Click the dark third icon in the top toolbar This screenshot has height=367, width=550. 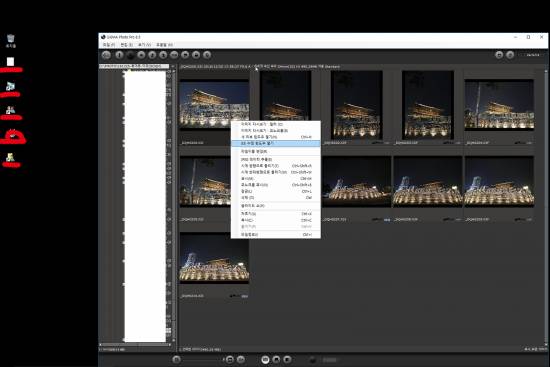pos(130,55)
